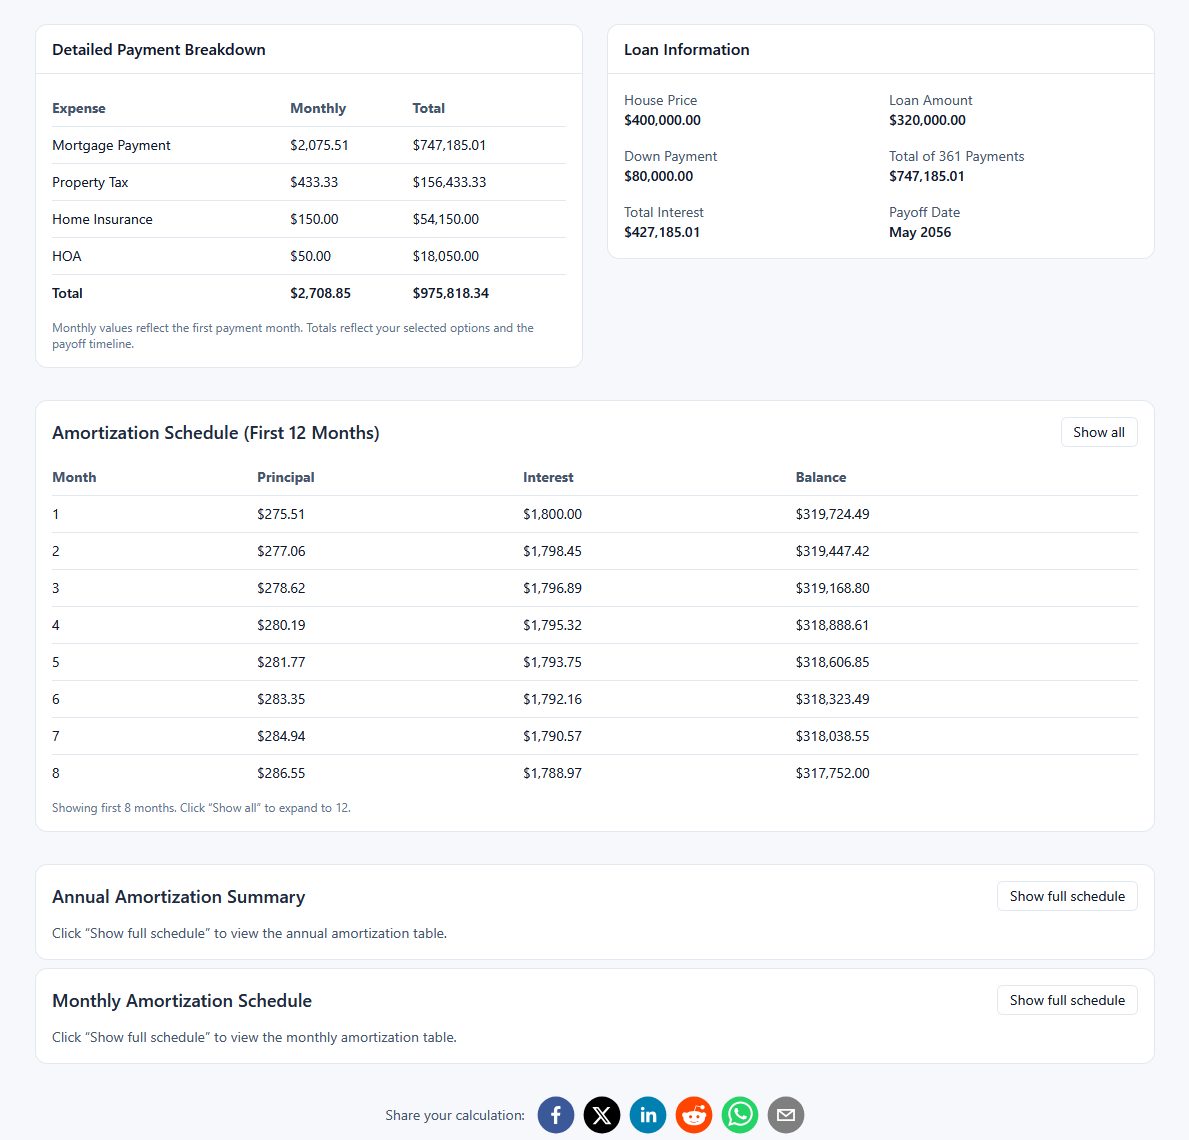The height and width of the screenshot is (1140, 1189).
Task: Share calculation by email icon
Action: tap(786, 1115)
